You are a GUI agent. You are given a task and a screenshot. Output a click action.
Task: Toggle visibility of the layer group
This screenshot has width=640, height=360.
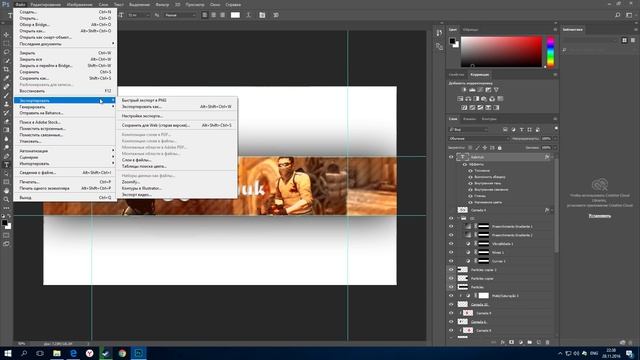tap(451, 218)
